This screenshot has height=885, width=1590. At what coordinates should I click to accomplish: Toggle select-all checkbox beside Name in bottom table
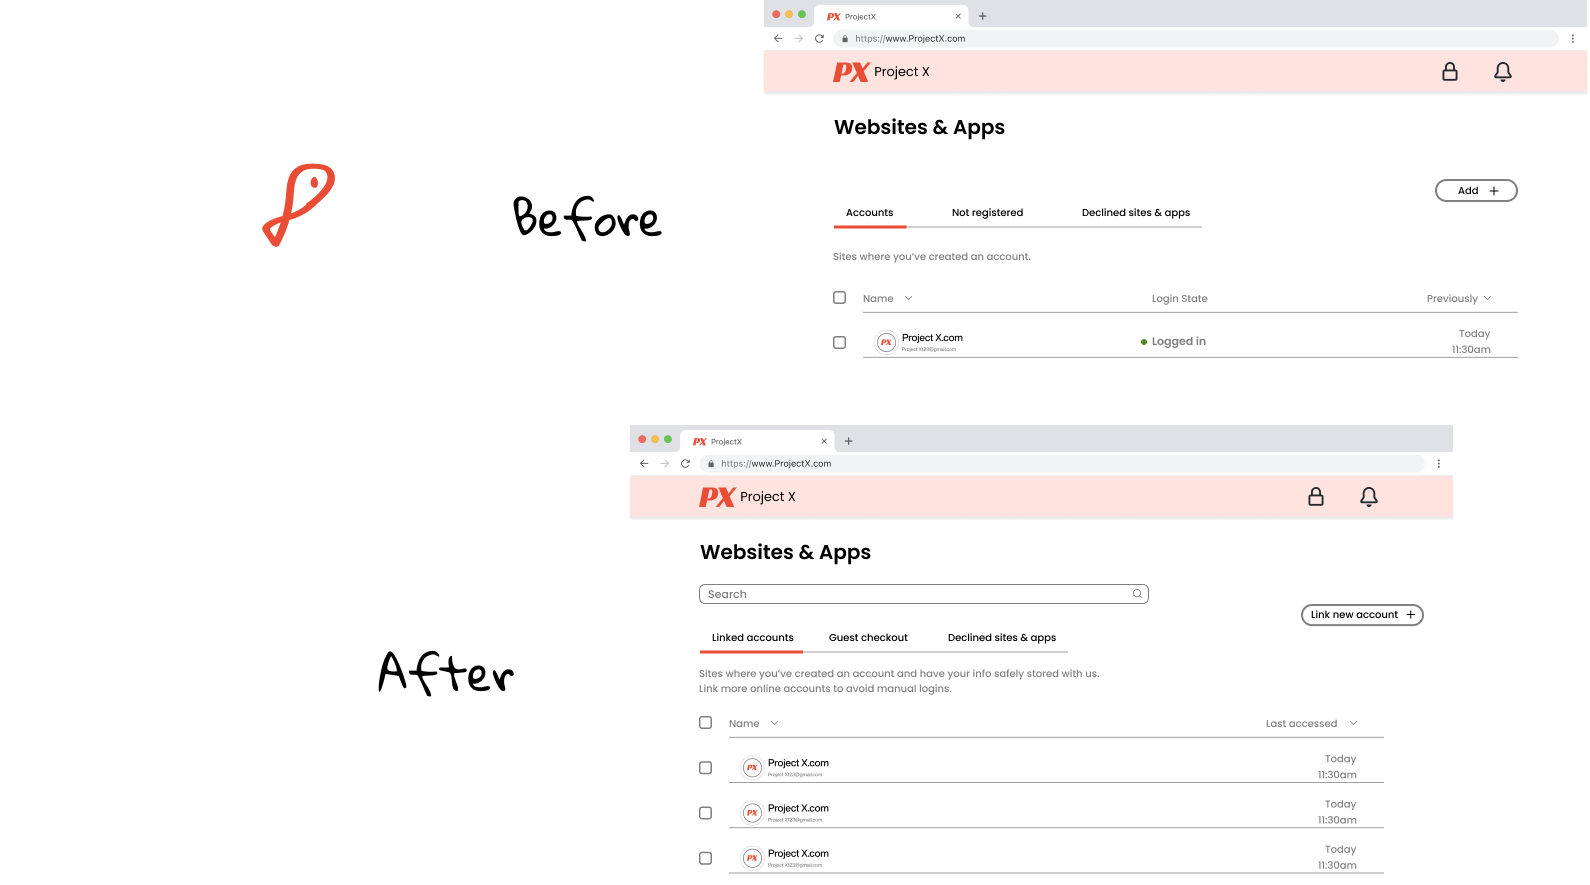tap(705, 723)
